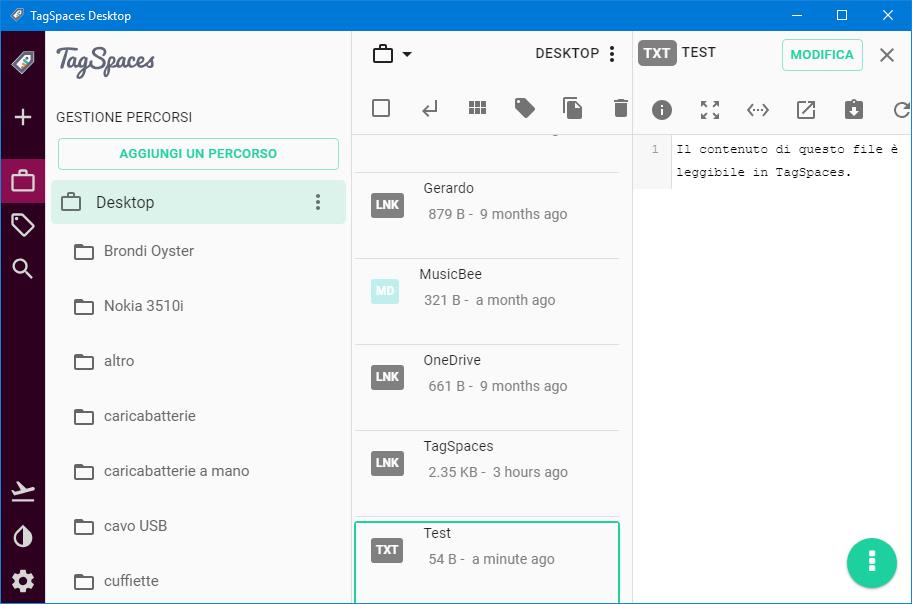Click the TXT badge in preview header
Viewport: 912px width, 604px height.
click(x=657, y=53)
